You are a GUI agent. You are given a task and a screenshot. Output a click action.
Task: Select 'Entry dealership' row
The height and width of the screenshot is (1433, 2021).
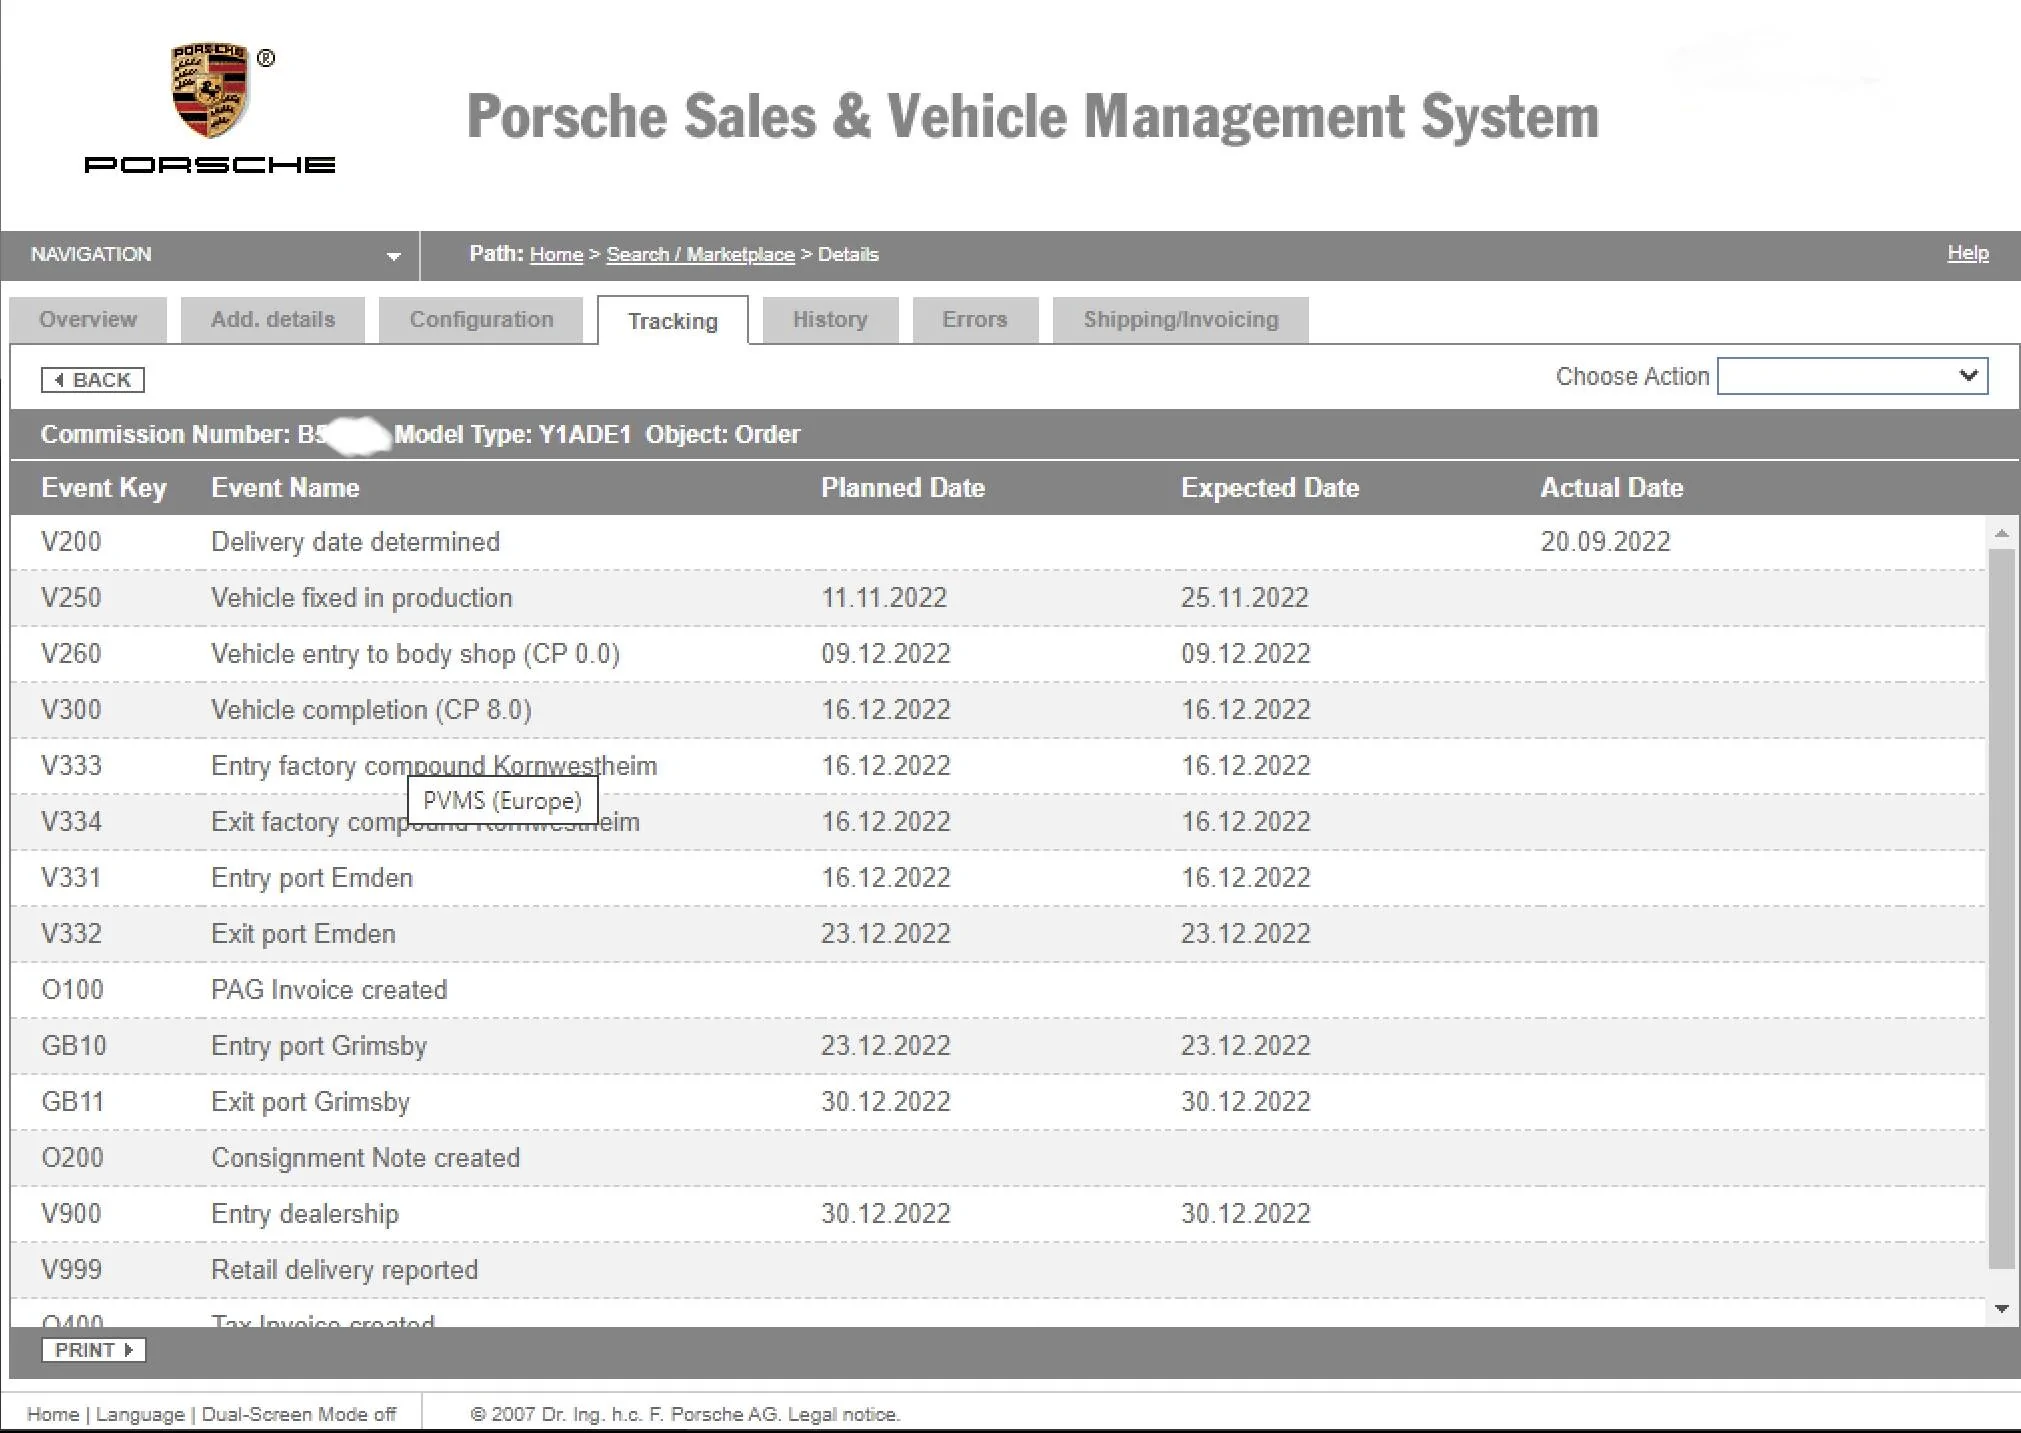tap(997, 1214)
